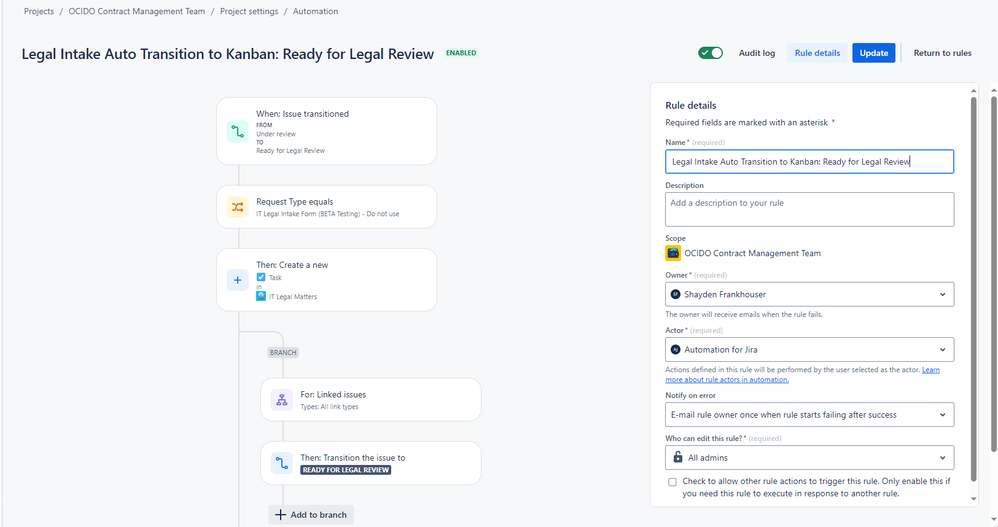
Task: Open the Audit log tab
Action: [x=757, y=53]
